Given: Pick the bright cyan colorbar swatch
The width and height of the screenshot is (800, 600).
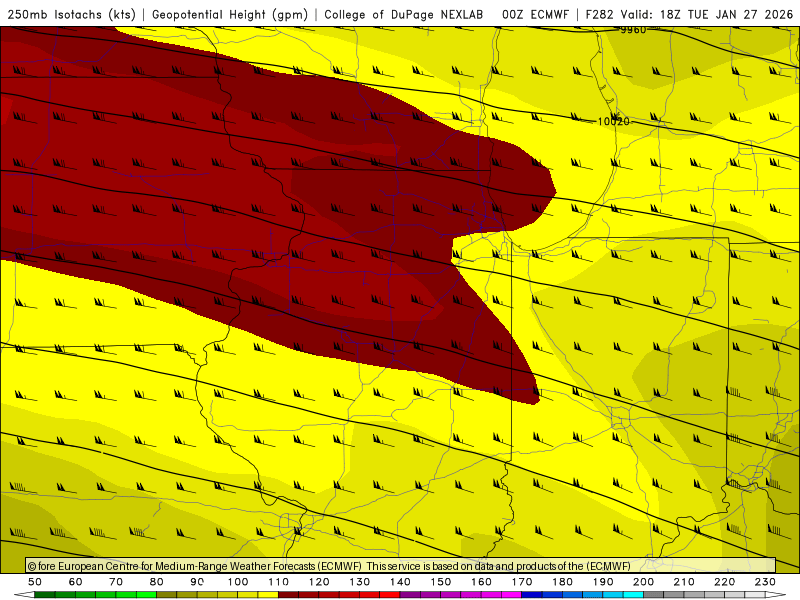Looking at the screenshot, I should pyautogui.click(x=633, y=595).
